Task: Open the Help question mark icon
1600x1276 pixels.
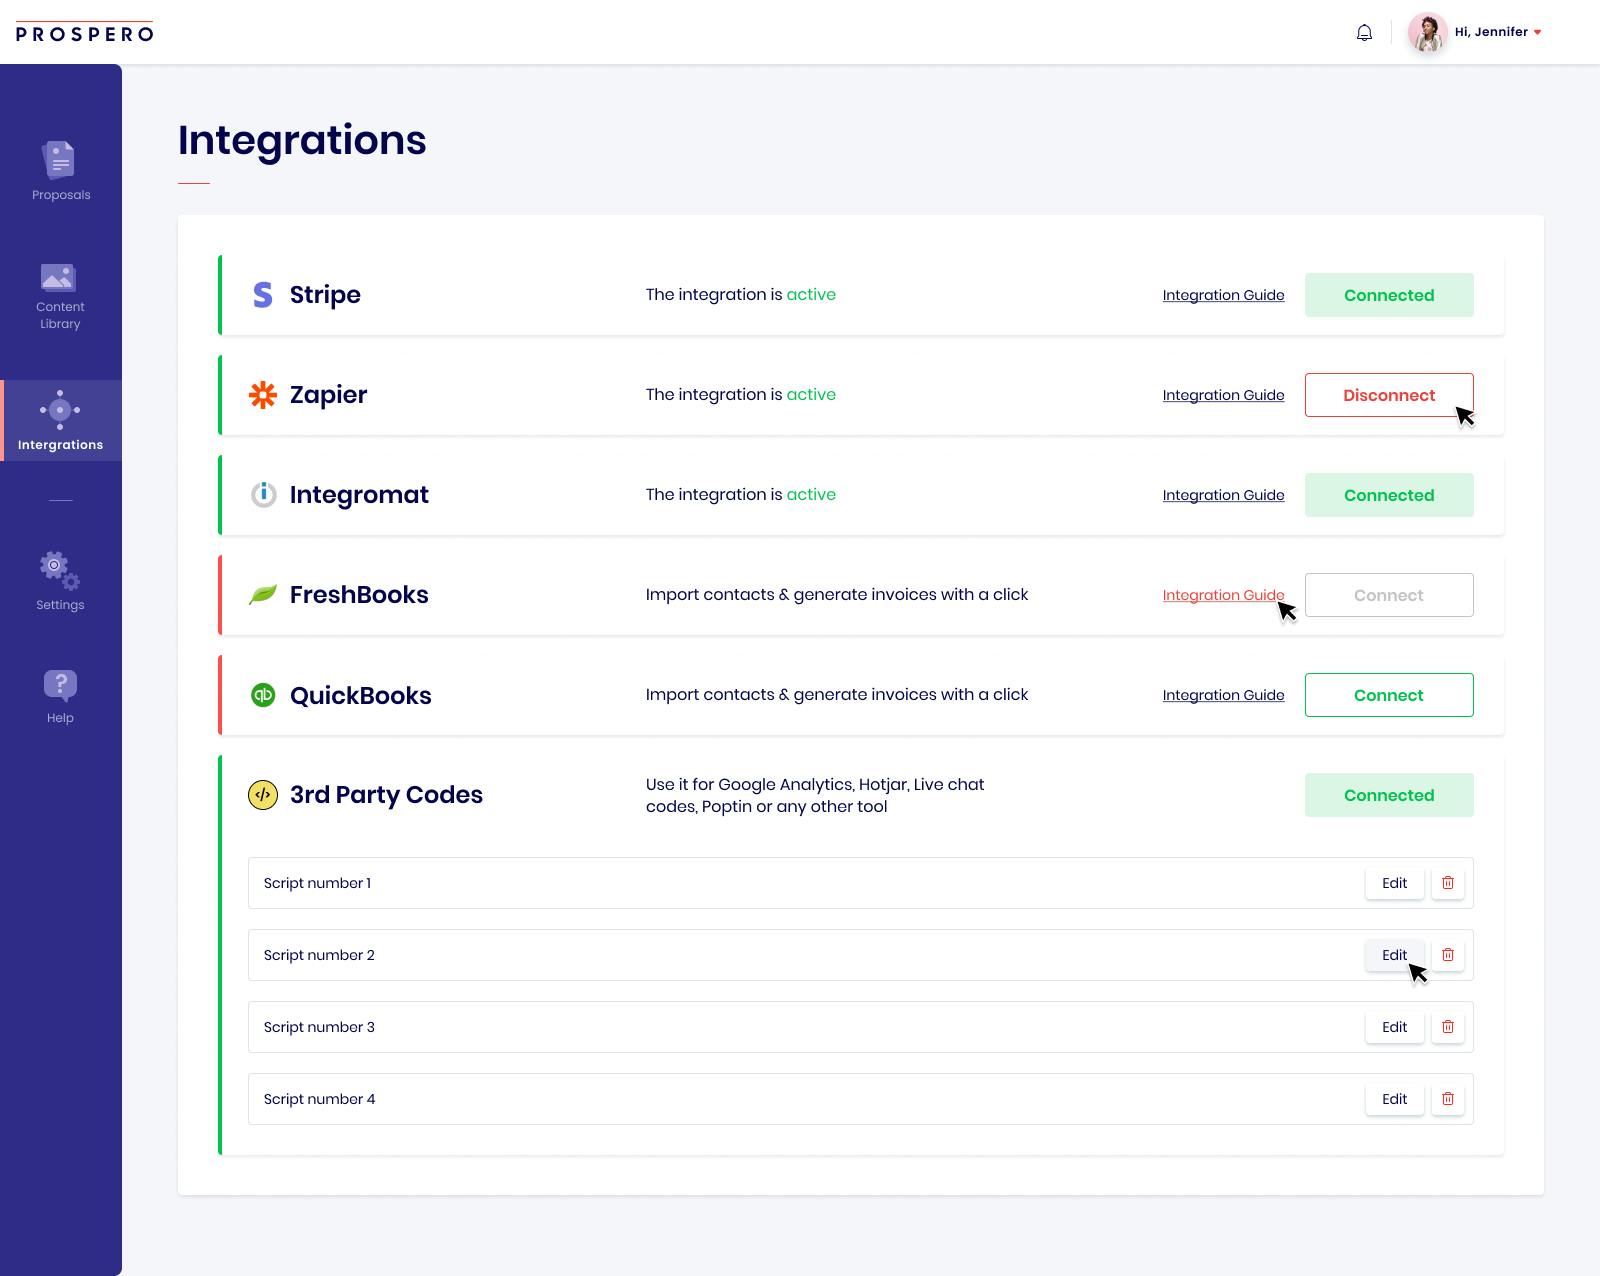Action: point(60,686)
